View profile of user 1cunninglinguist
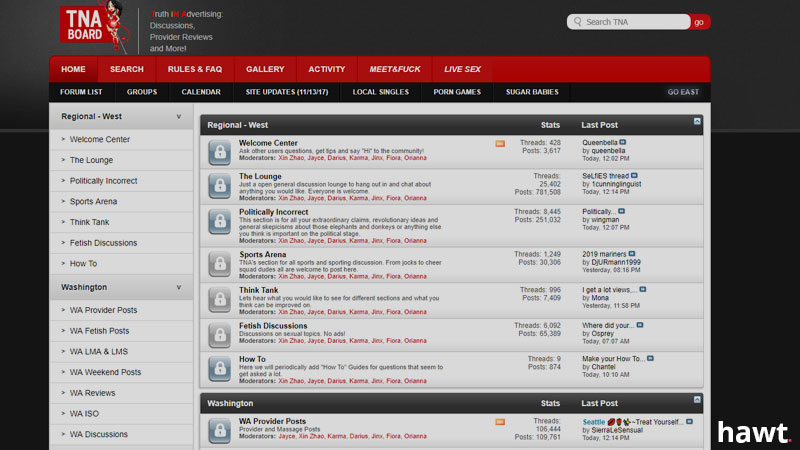Screen dimensions: 800x450 (616, 184)
